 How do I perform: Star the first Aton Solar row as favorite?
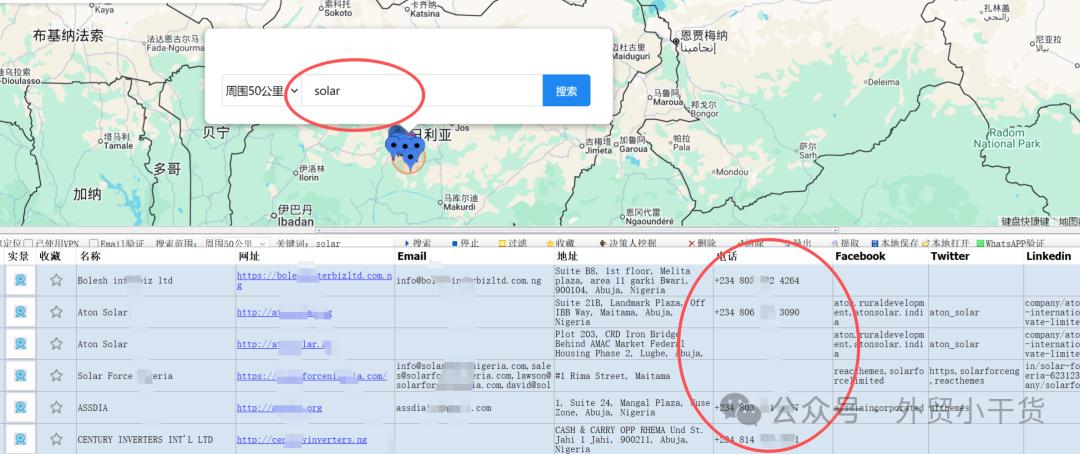pos(56,312)
